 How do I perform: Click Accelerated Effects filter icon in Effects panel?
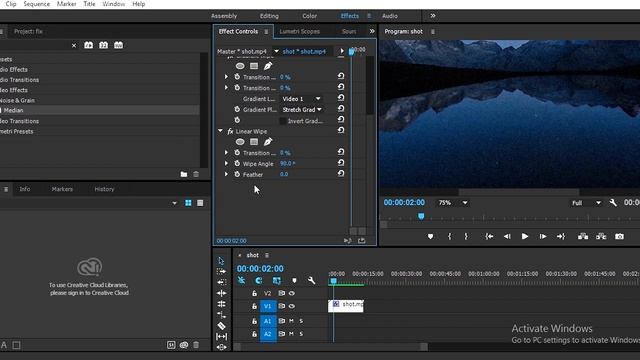[89, 45]
